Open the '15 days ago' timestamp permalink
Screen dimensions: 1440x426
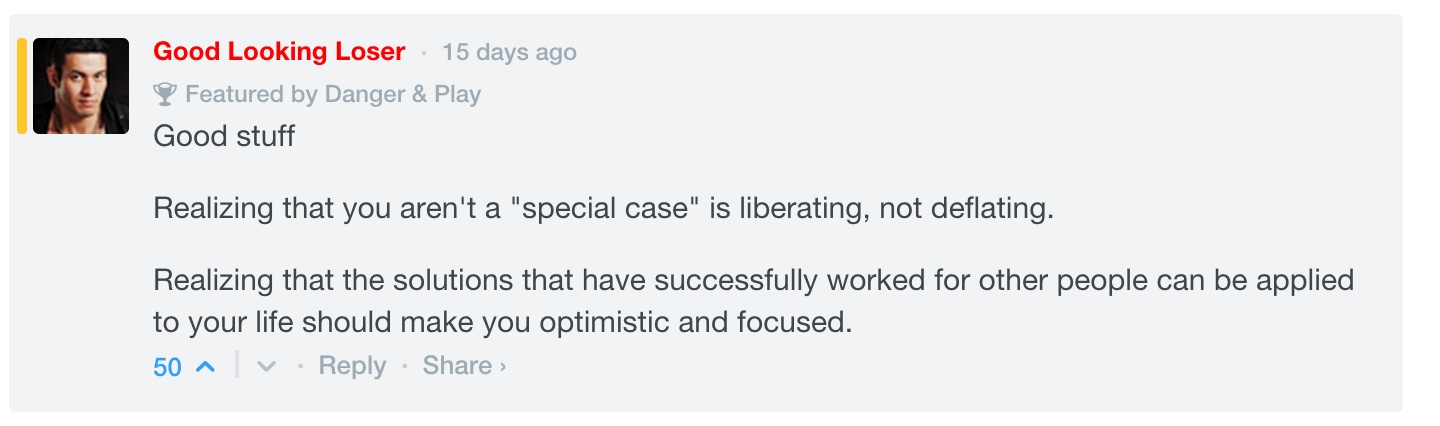pos(509,52)
